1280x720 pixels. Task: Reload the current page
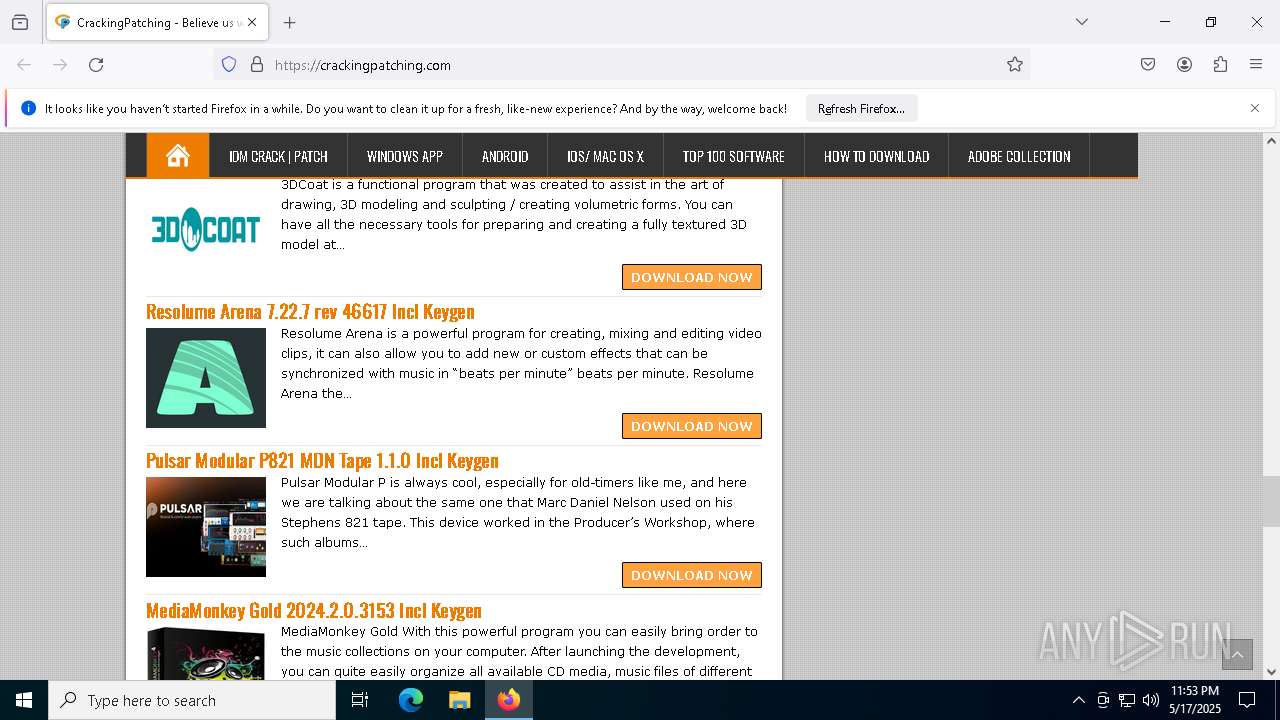(x=96, y=64)
